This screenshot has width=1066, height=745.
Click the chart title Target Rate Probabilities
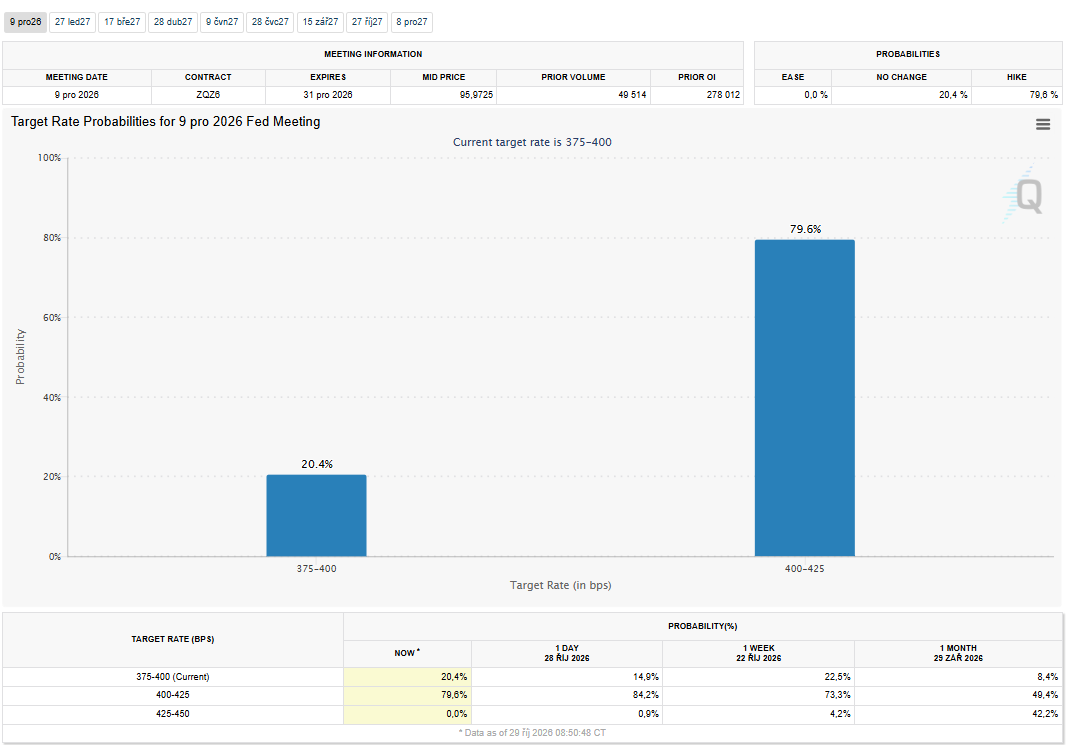[166, 122]
